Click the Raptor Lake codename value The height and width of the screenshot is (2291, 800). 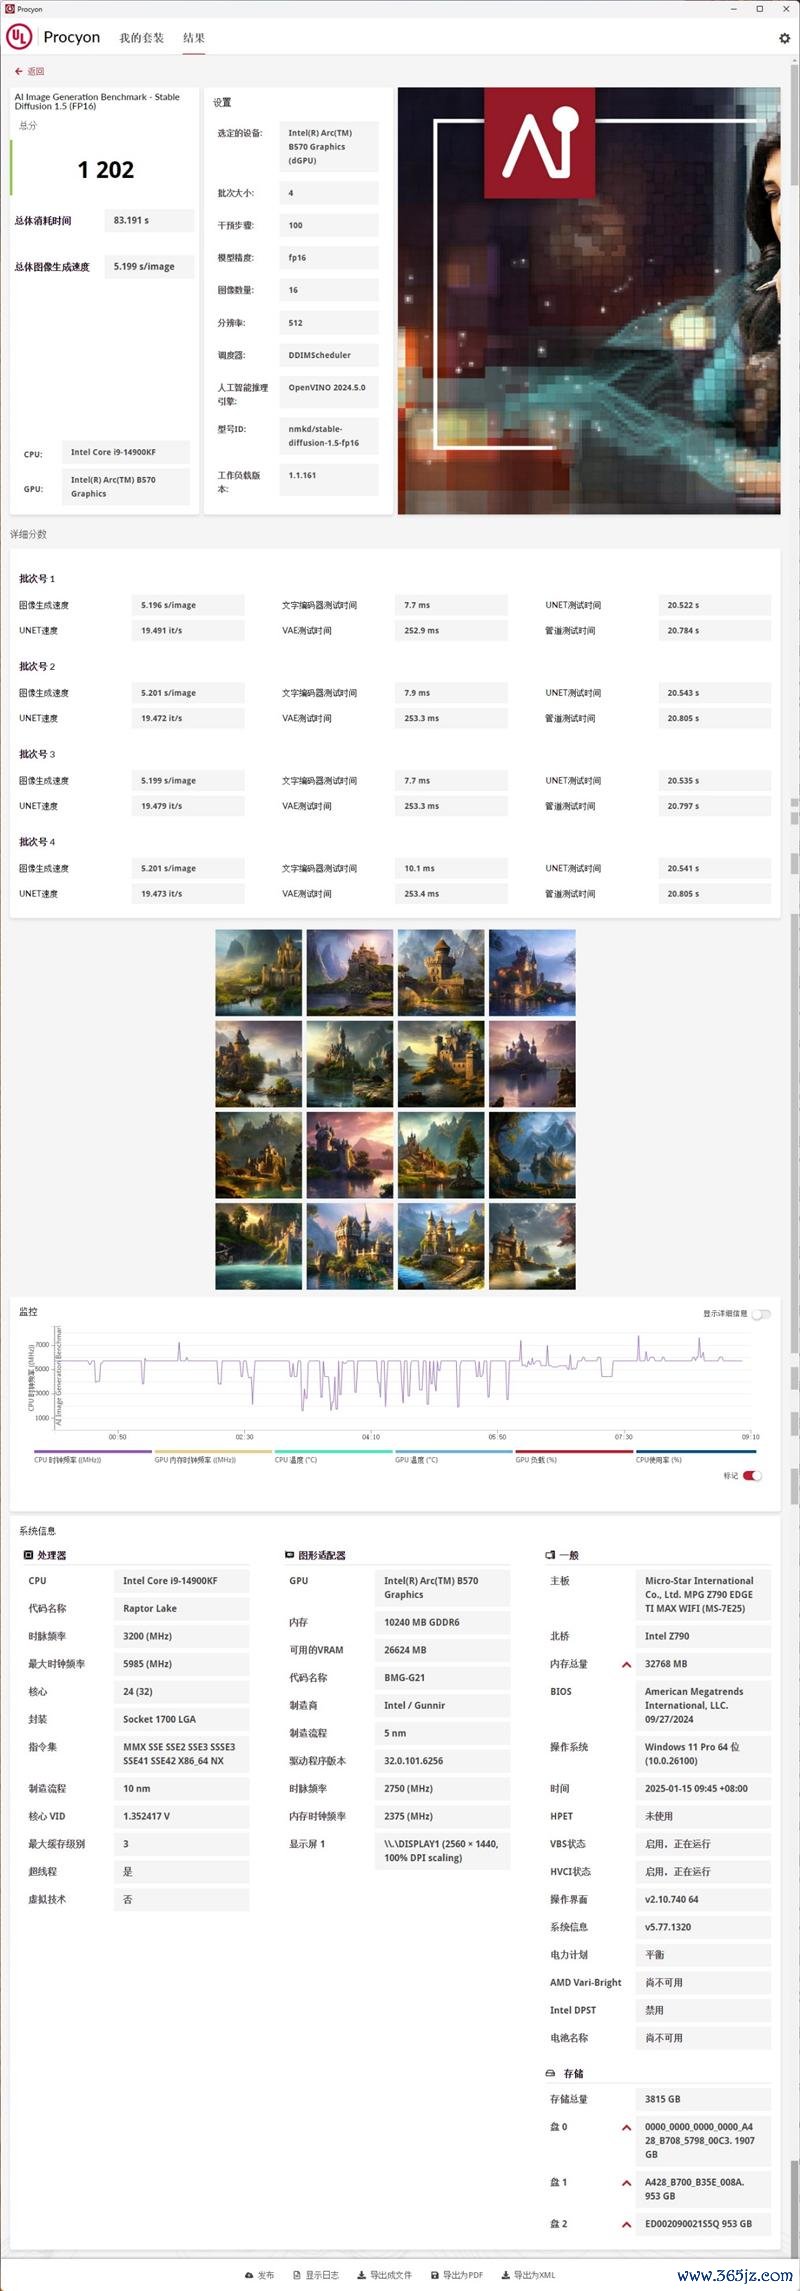181,1608
